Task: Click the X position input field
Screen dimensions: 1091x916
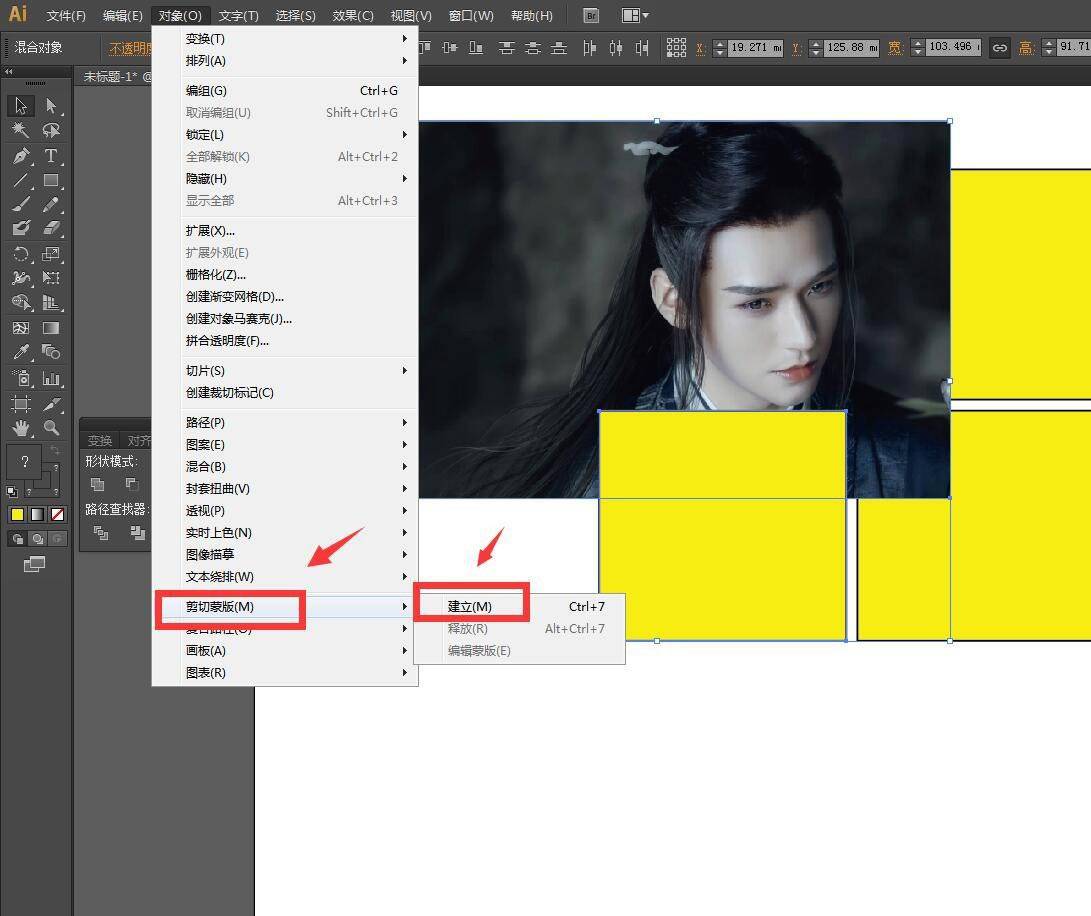Action: (754, 48)
